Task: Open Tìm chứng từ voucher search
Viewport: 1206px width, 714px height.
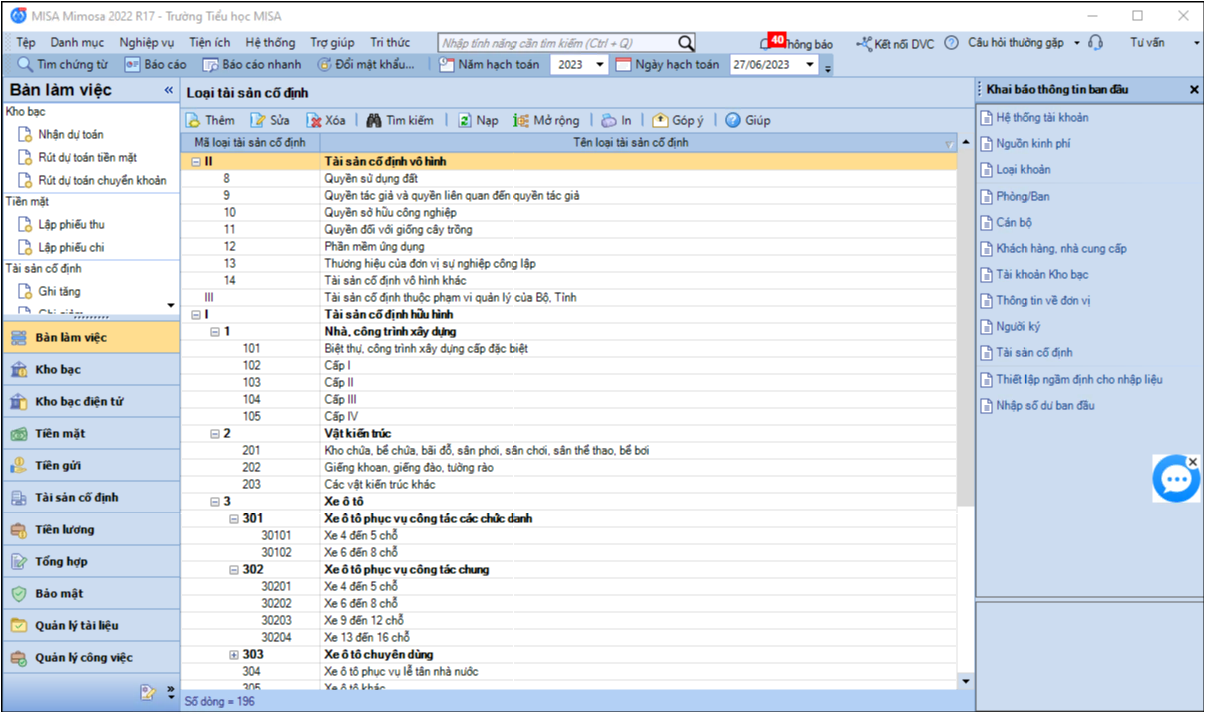Action: click(x=63, y=64)
